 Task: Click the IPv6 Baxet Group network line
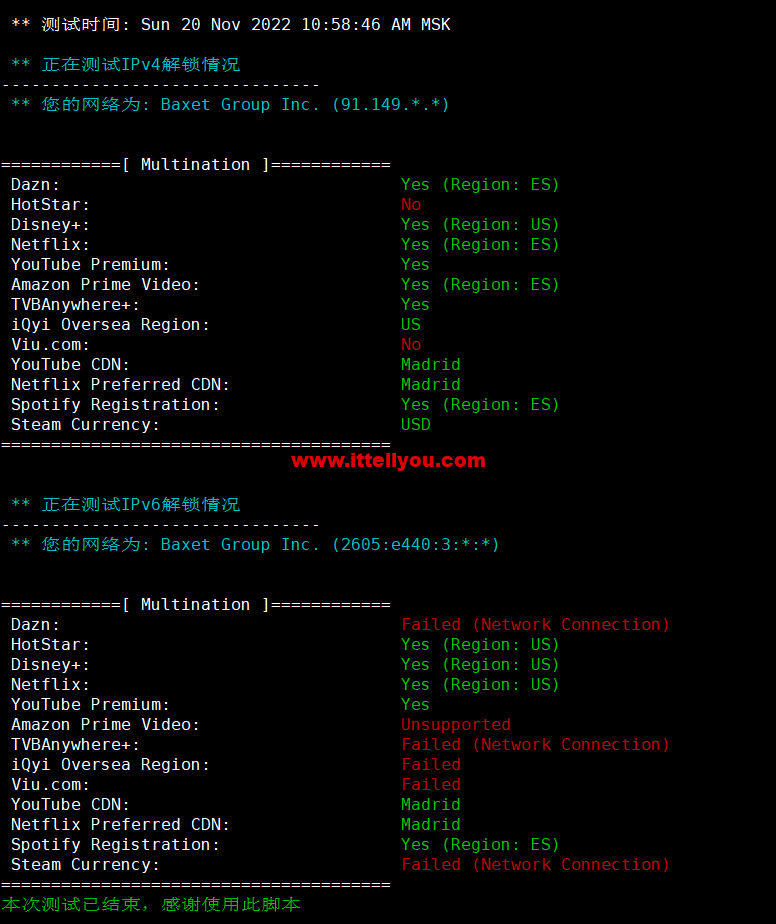[x=255, y=544]
